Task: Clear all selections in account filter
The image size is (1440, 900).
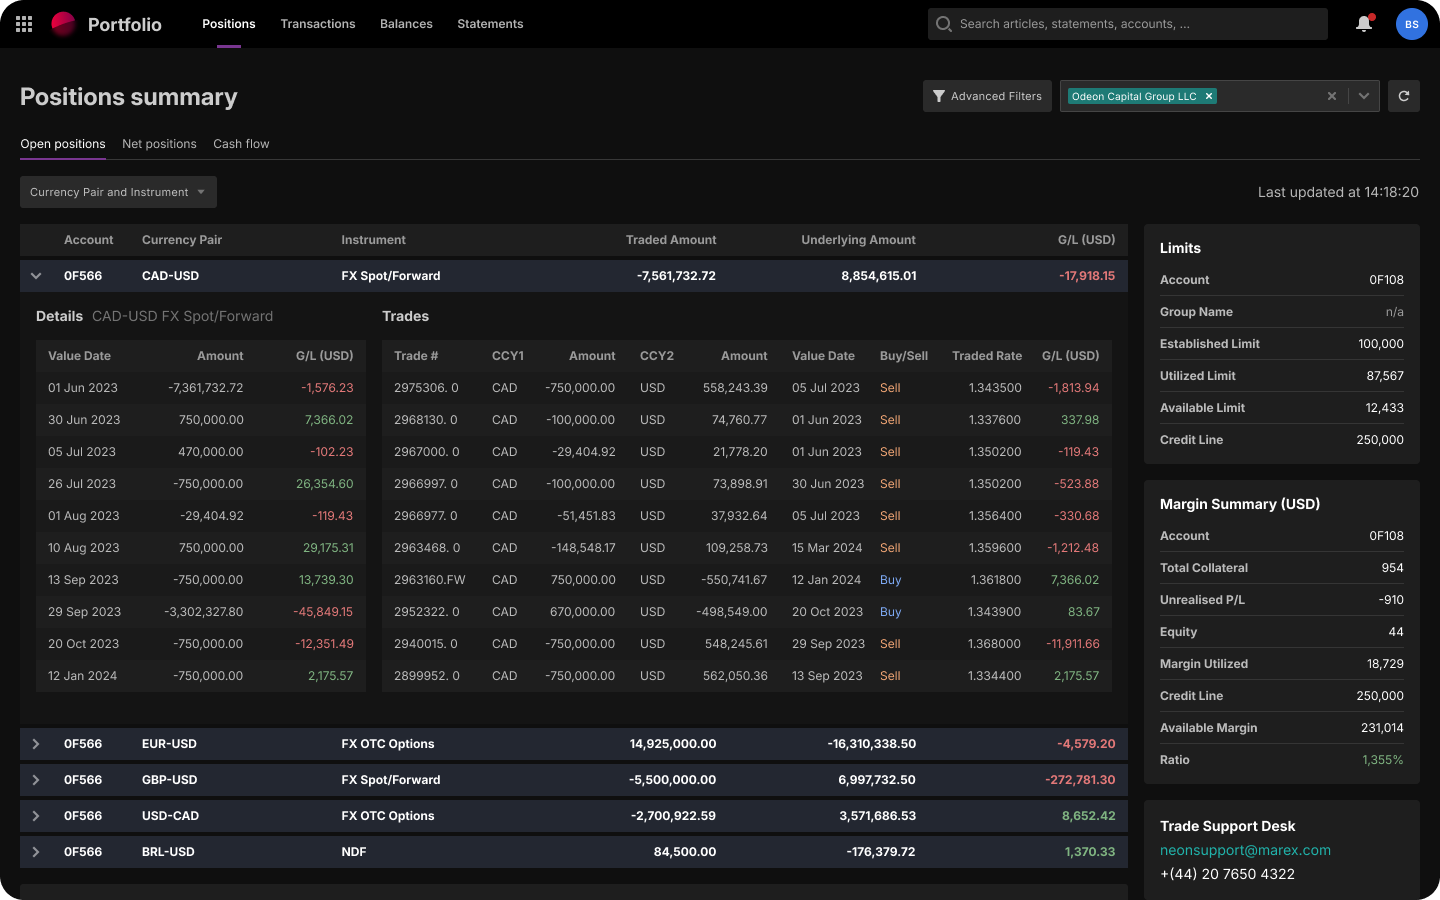Action: pyautogui.click(x=1332, y=96)
